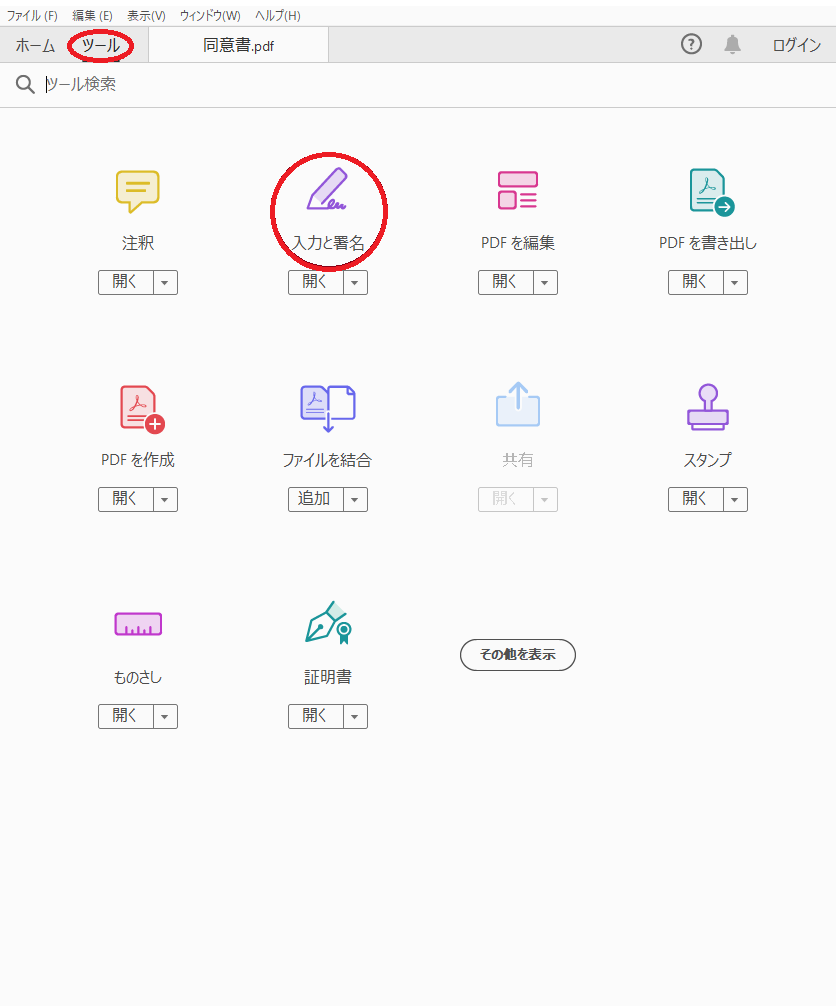836x1006 pixels.
Task: Open the dropdown arrow under スタンプ
Action: pos(736,499)
